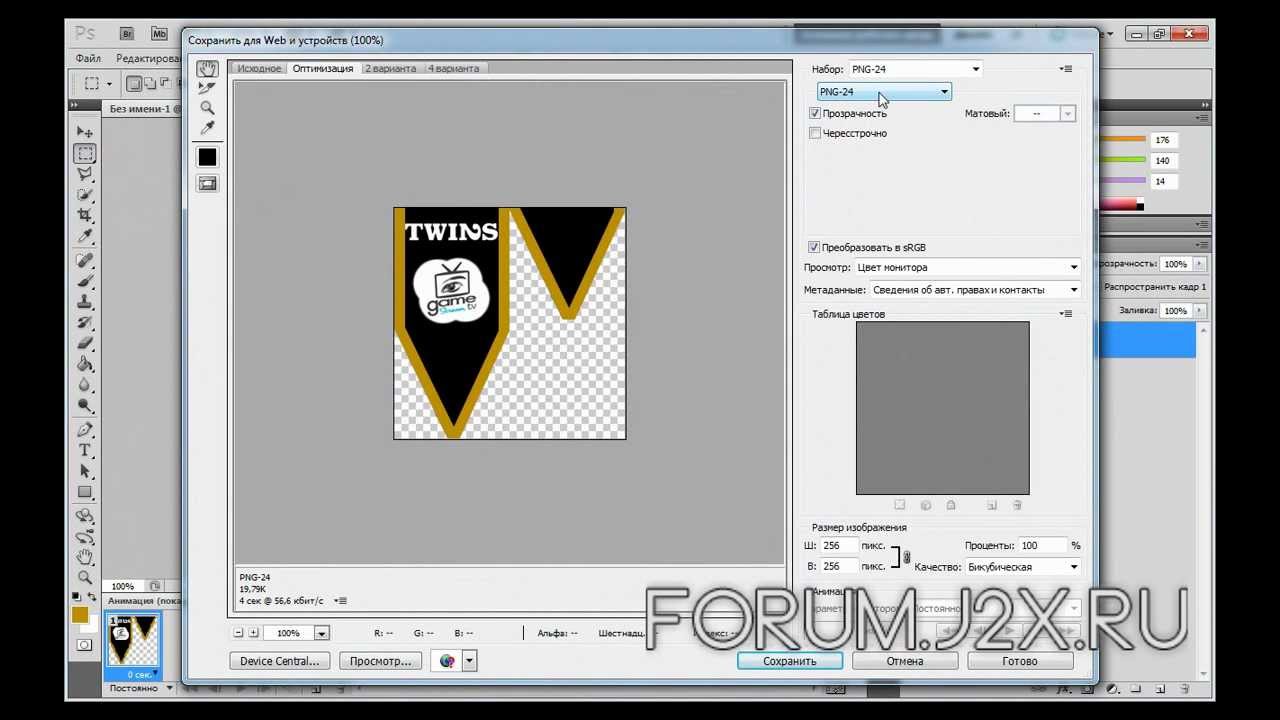Select the Slice Select tool in the dialog
The width and height of the screenshot is (1280, 720).
[207, 88]
